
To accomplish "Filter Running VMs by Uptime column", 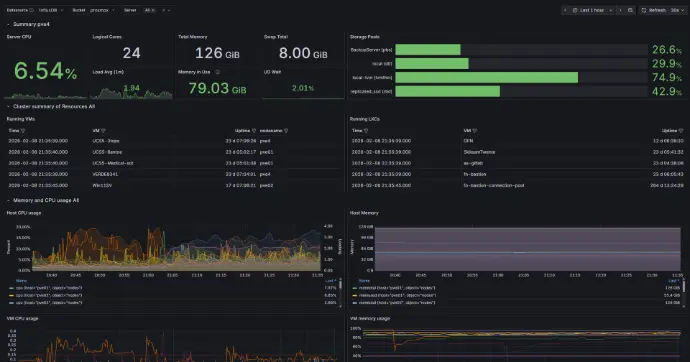I will [253, 131].
